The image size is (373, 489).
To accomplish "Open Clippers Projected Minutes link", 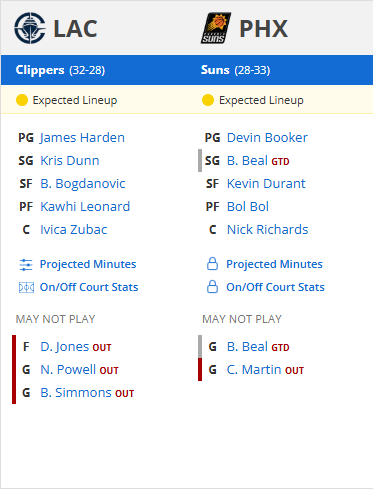I will pos(88,264).
